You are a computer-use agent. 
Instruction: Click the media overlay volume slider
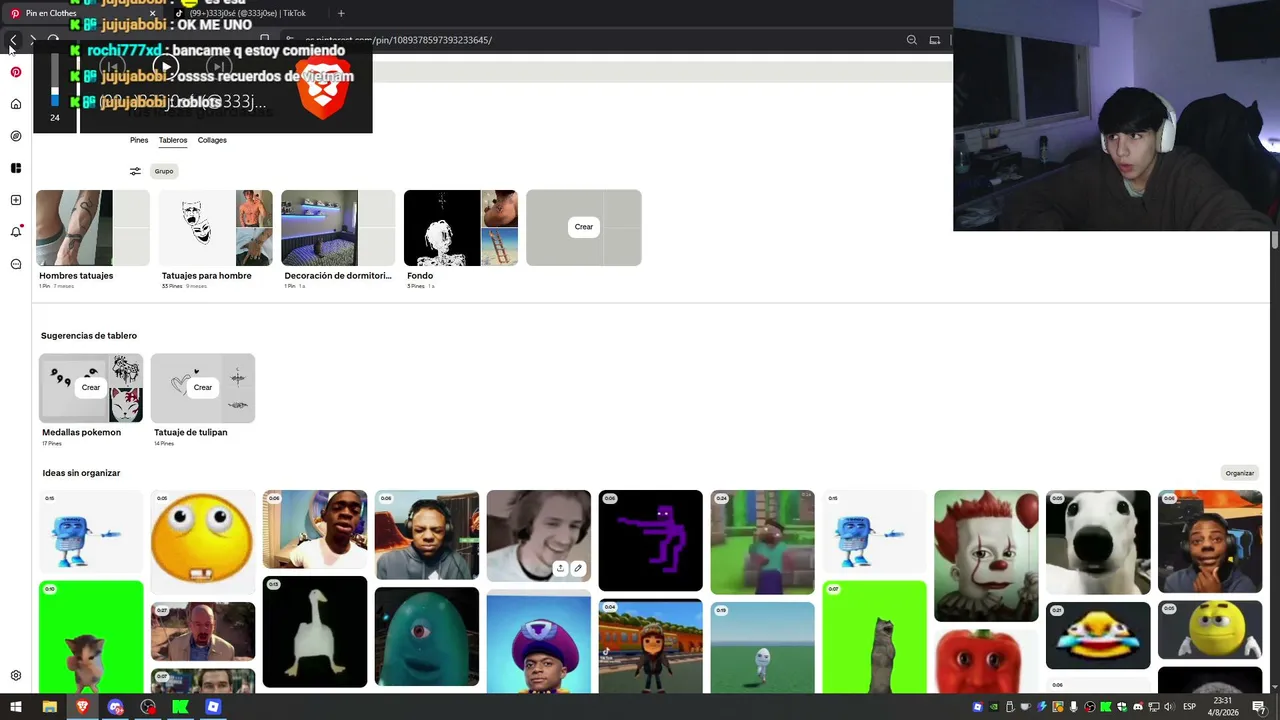[x=55, y=79]
